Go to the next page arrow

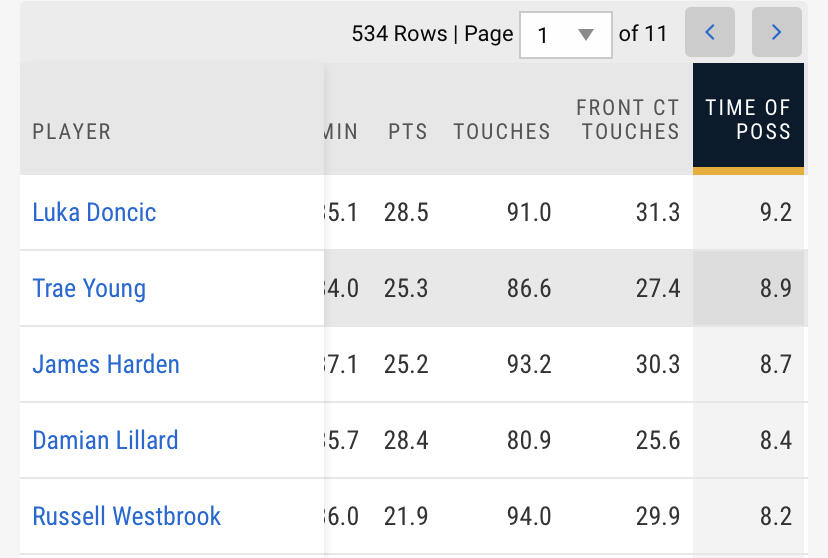tap(776, 32)
